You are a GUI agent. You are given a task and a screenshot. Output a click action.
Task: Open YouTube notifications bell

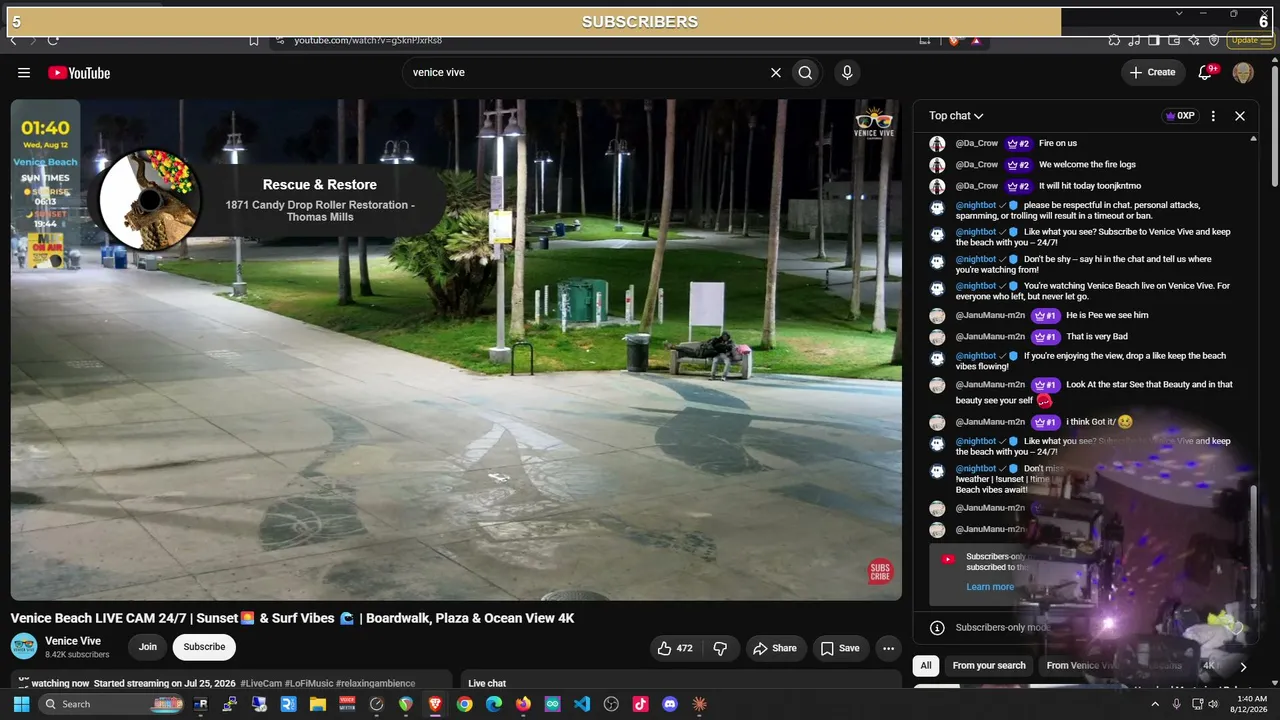(1206, 73)
